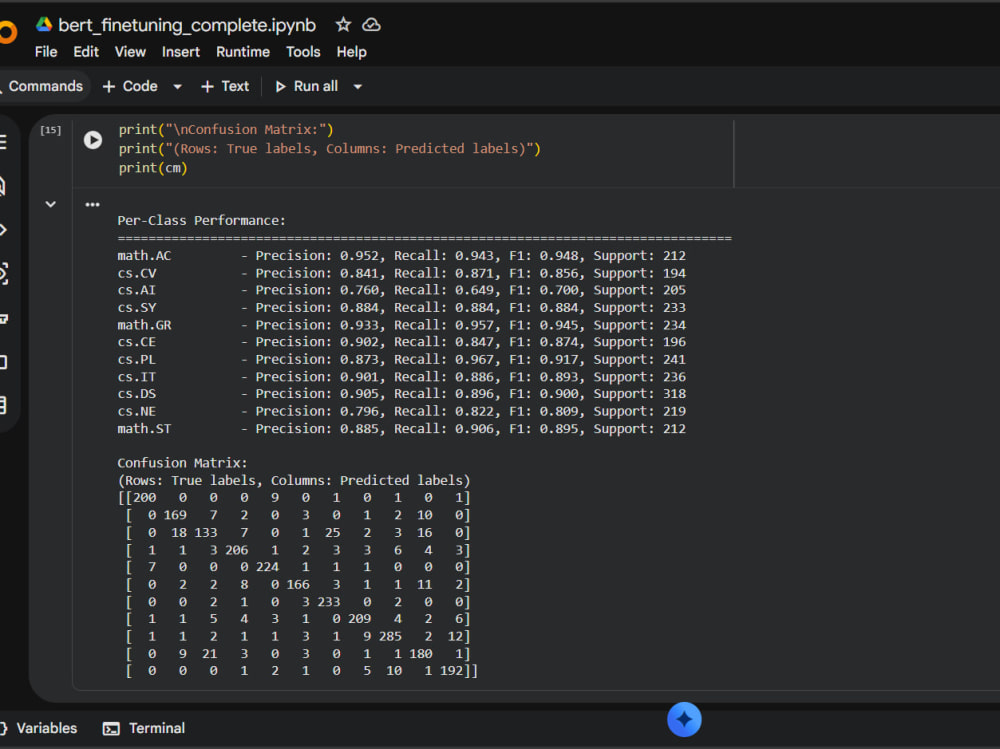Image resolution: width=1000 pixels, height=749 pixels.
Task: Open the View menu
Action: (x=130, y=52)
